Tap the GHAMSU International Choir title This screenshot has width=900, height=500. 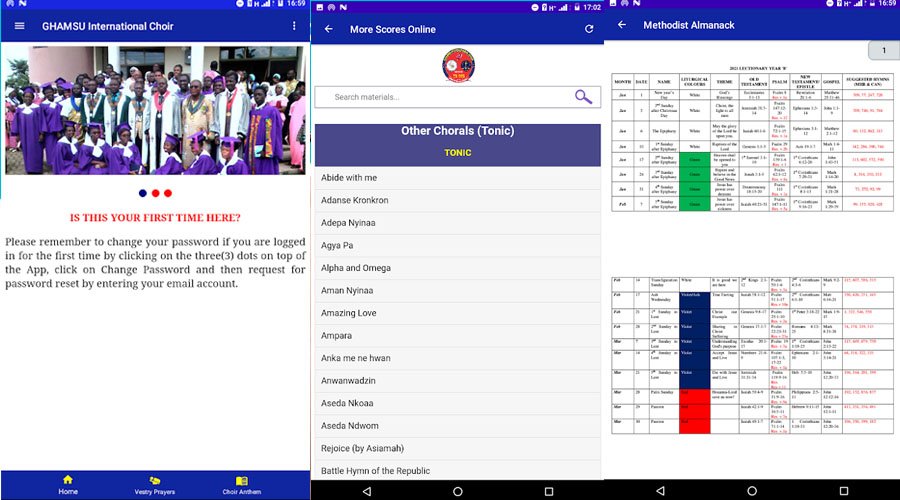[107, 26]
